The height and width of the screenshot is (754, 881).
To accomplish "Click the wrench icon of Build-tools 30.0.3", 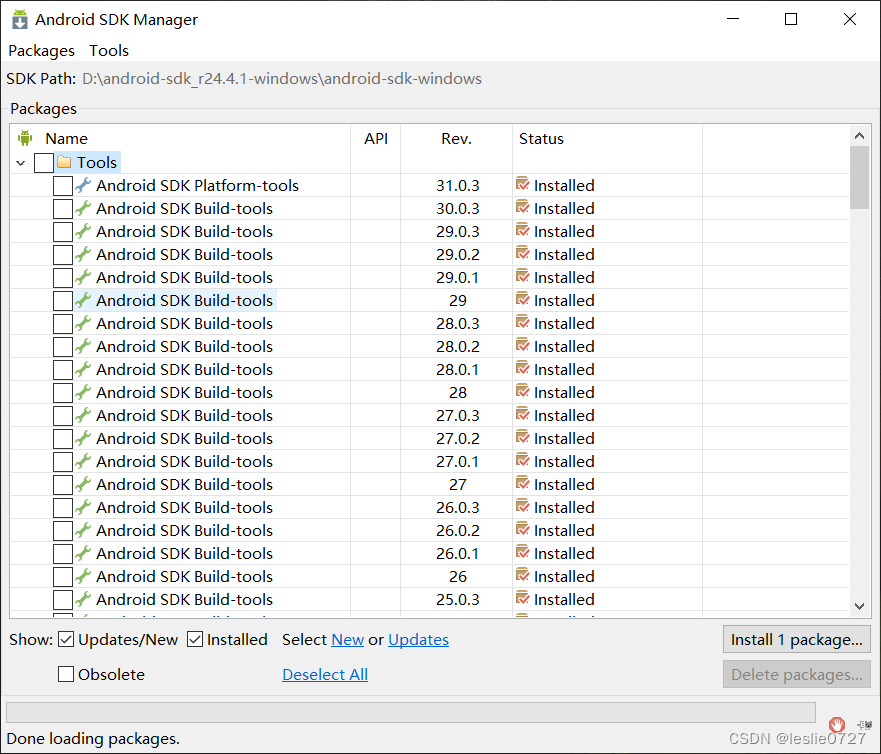I will [x=83, y=208].
